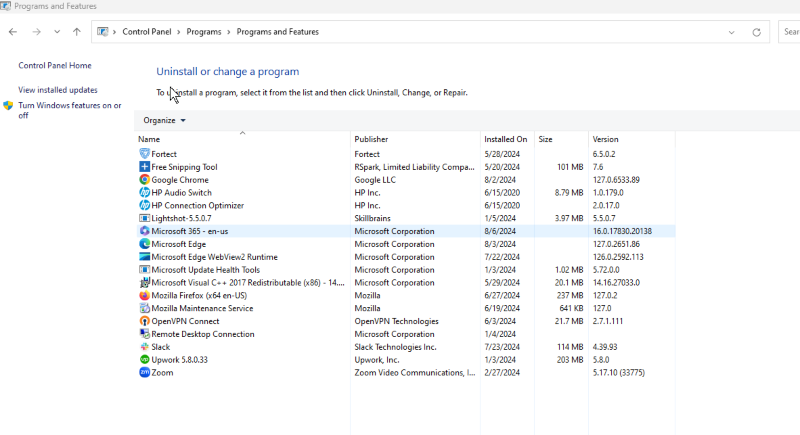
Task: Click the Windows features shield icon
Action: (x=8, y=106)
